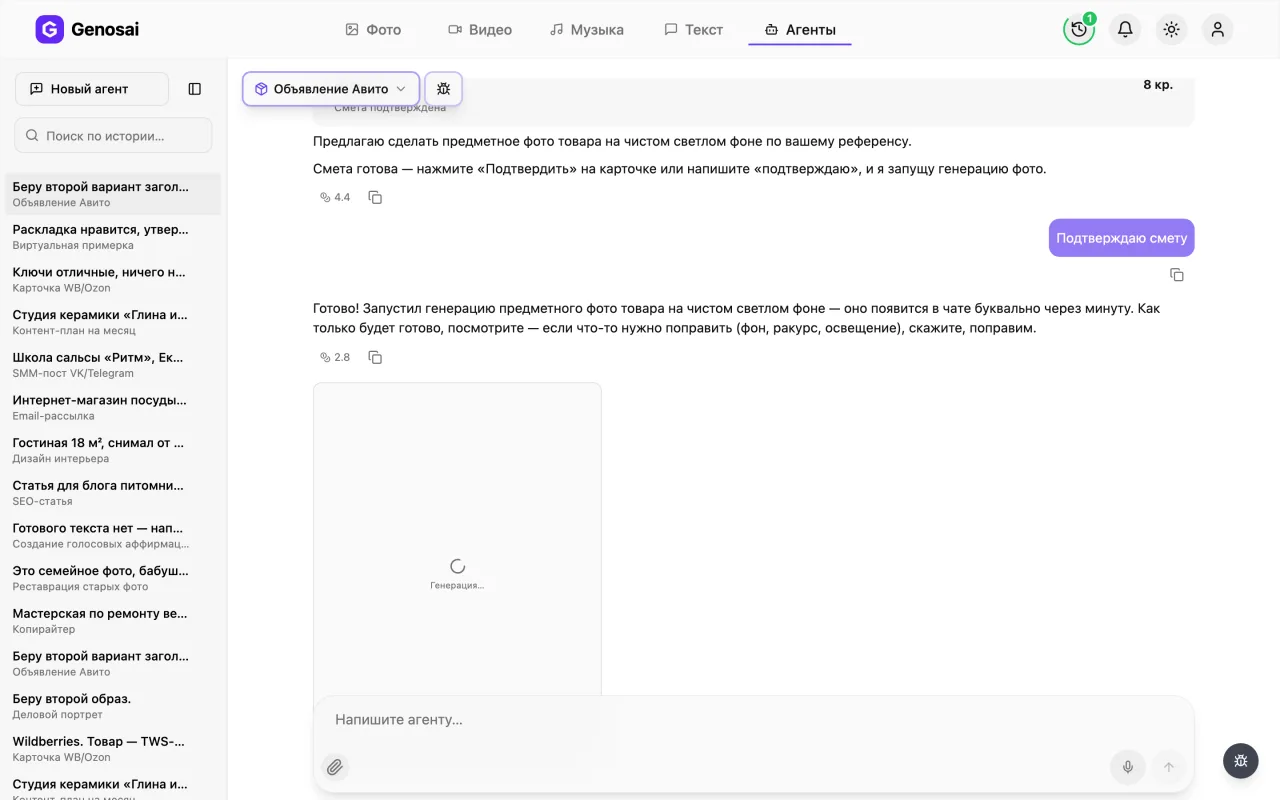This screenshot has width=1280, height=800.
Task: Switch to the Текст tab
Action: pos(694,30)
